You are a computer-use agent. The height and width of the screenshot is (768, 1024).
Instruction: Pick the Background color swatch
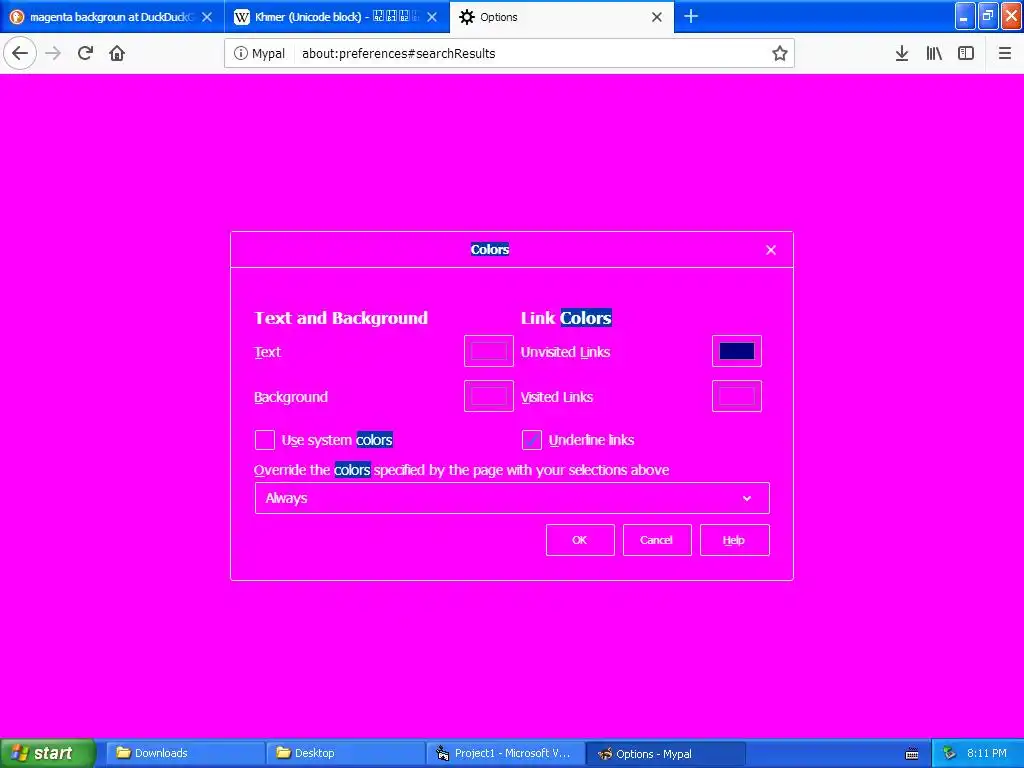(x=488, y=396)
